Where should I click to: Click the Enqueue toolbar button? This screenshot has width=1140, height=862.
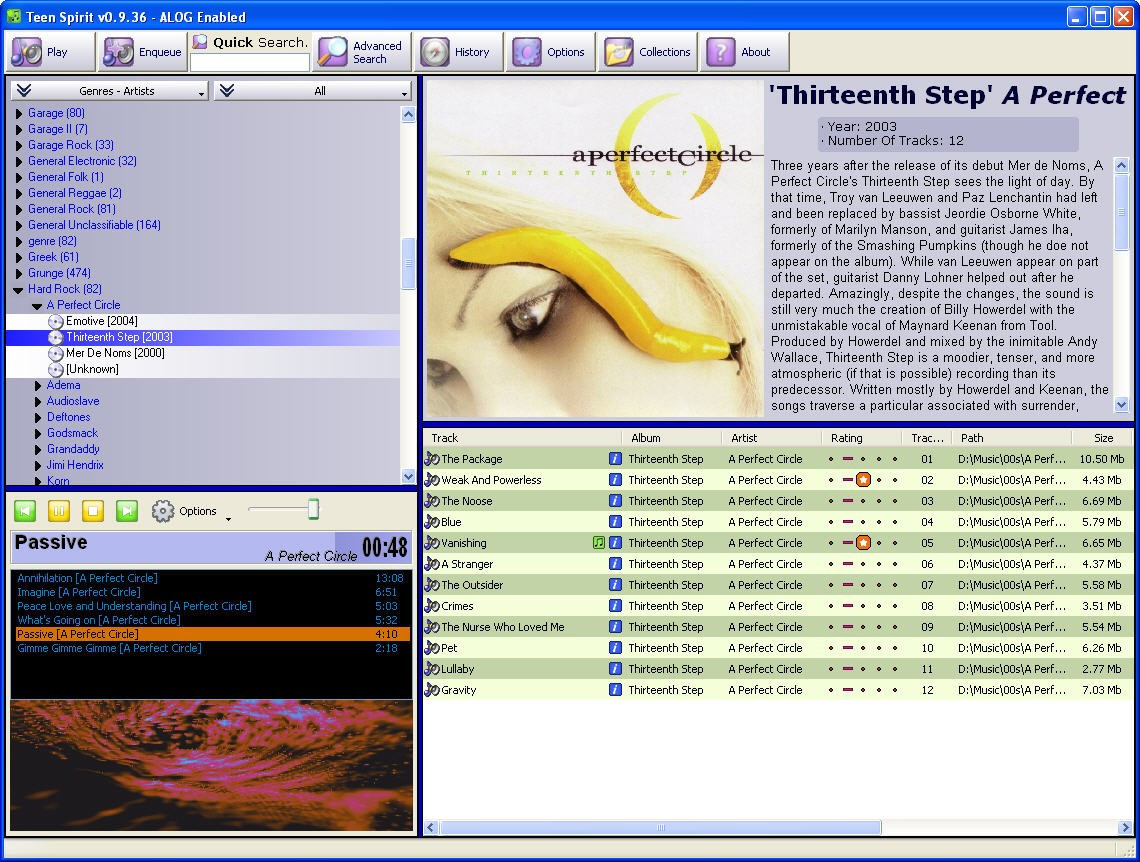(142, 52)
